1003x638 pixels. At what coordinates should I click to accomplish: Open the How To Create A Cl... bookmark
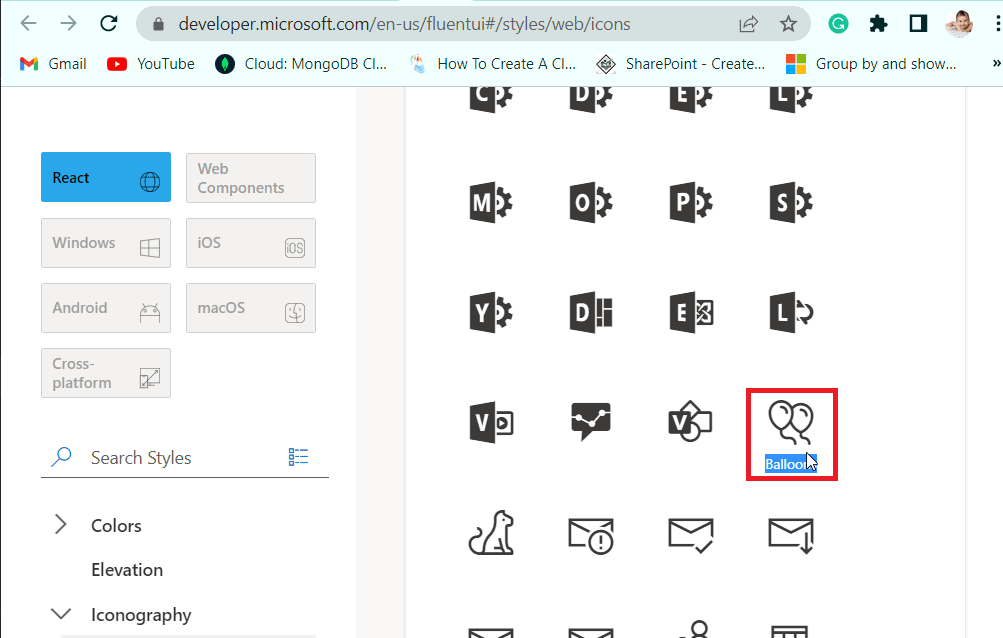493,64
